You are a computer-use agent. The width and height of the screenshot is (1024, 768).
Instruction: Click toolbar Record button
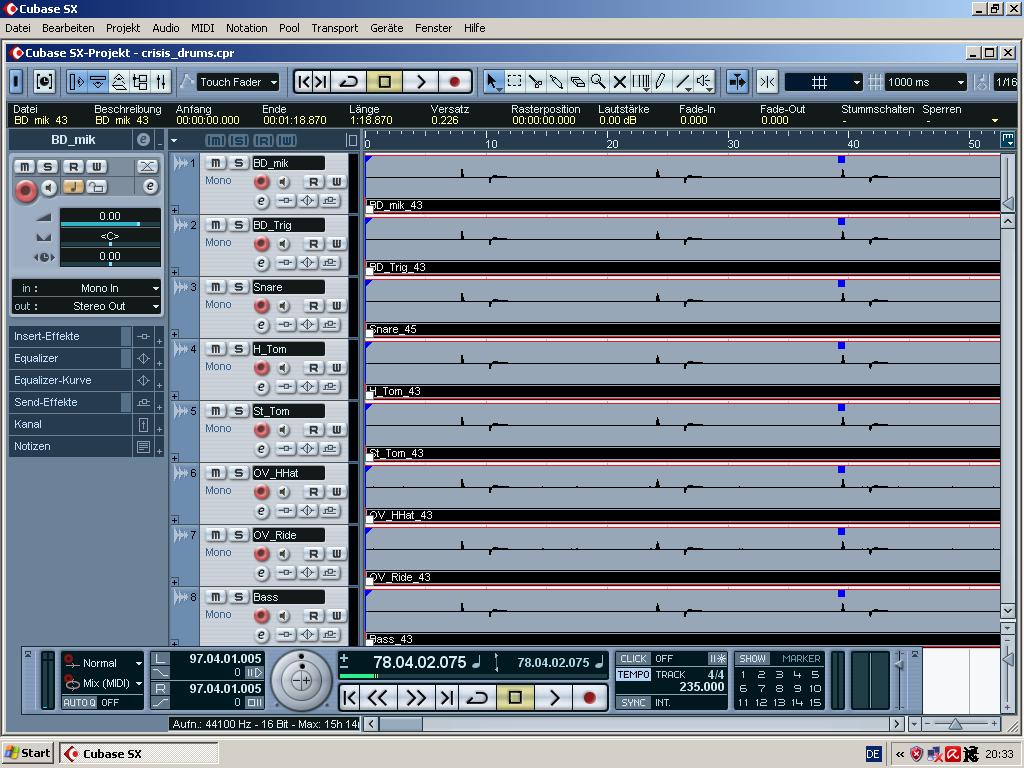coord(455,82)
